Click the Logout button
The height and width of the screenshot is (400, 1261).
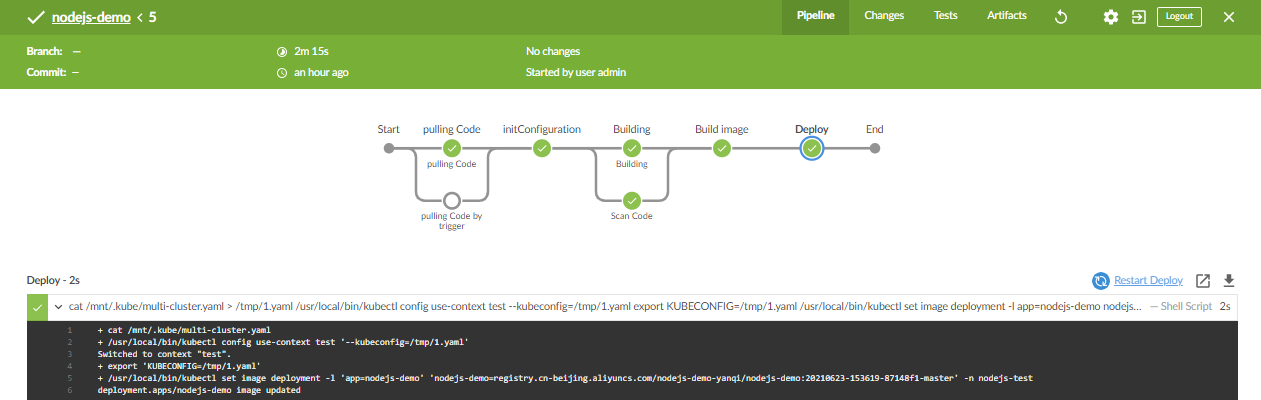[x=1179, y=17]
